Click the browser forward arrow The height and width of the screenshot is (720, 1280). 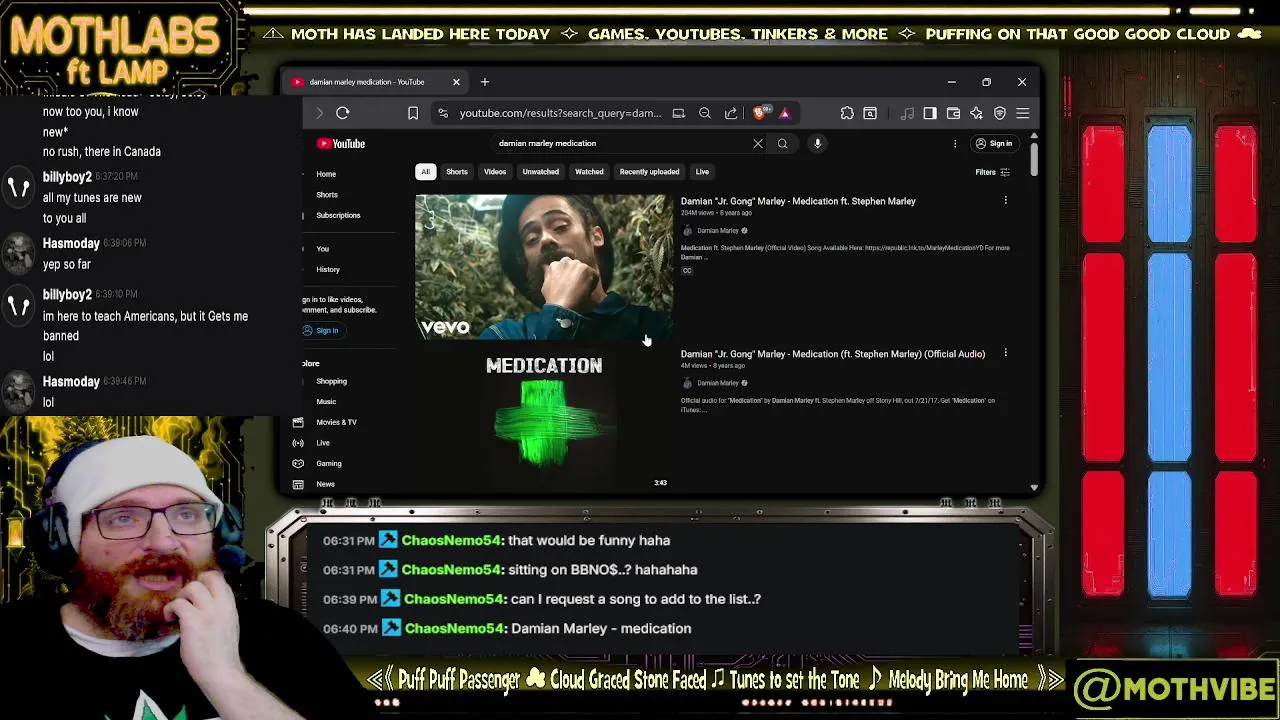pyautogui.click(x=319, y=113)
